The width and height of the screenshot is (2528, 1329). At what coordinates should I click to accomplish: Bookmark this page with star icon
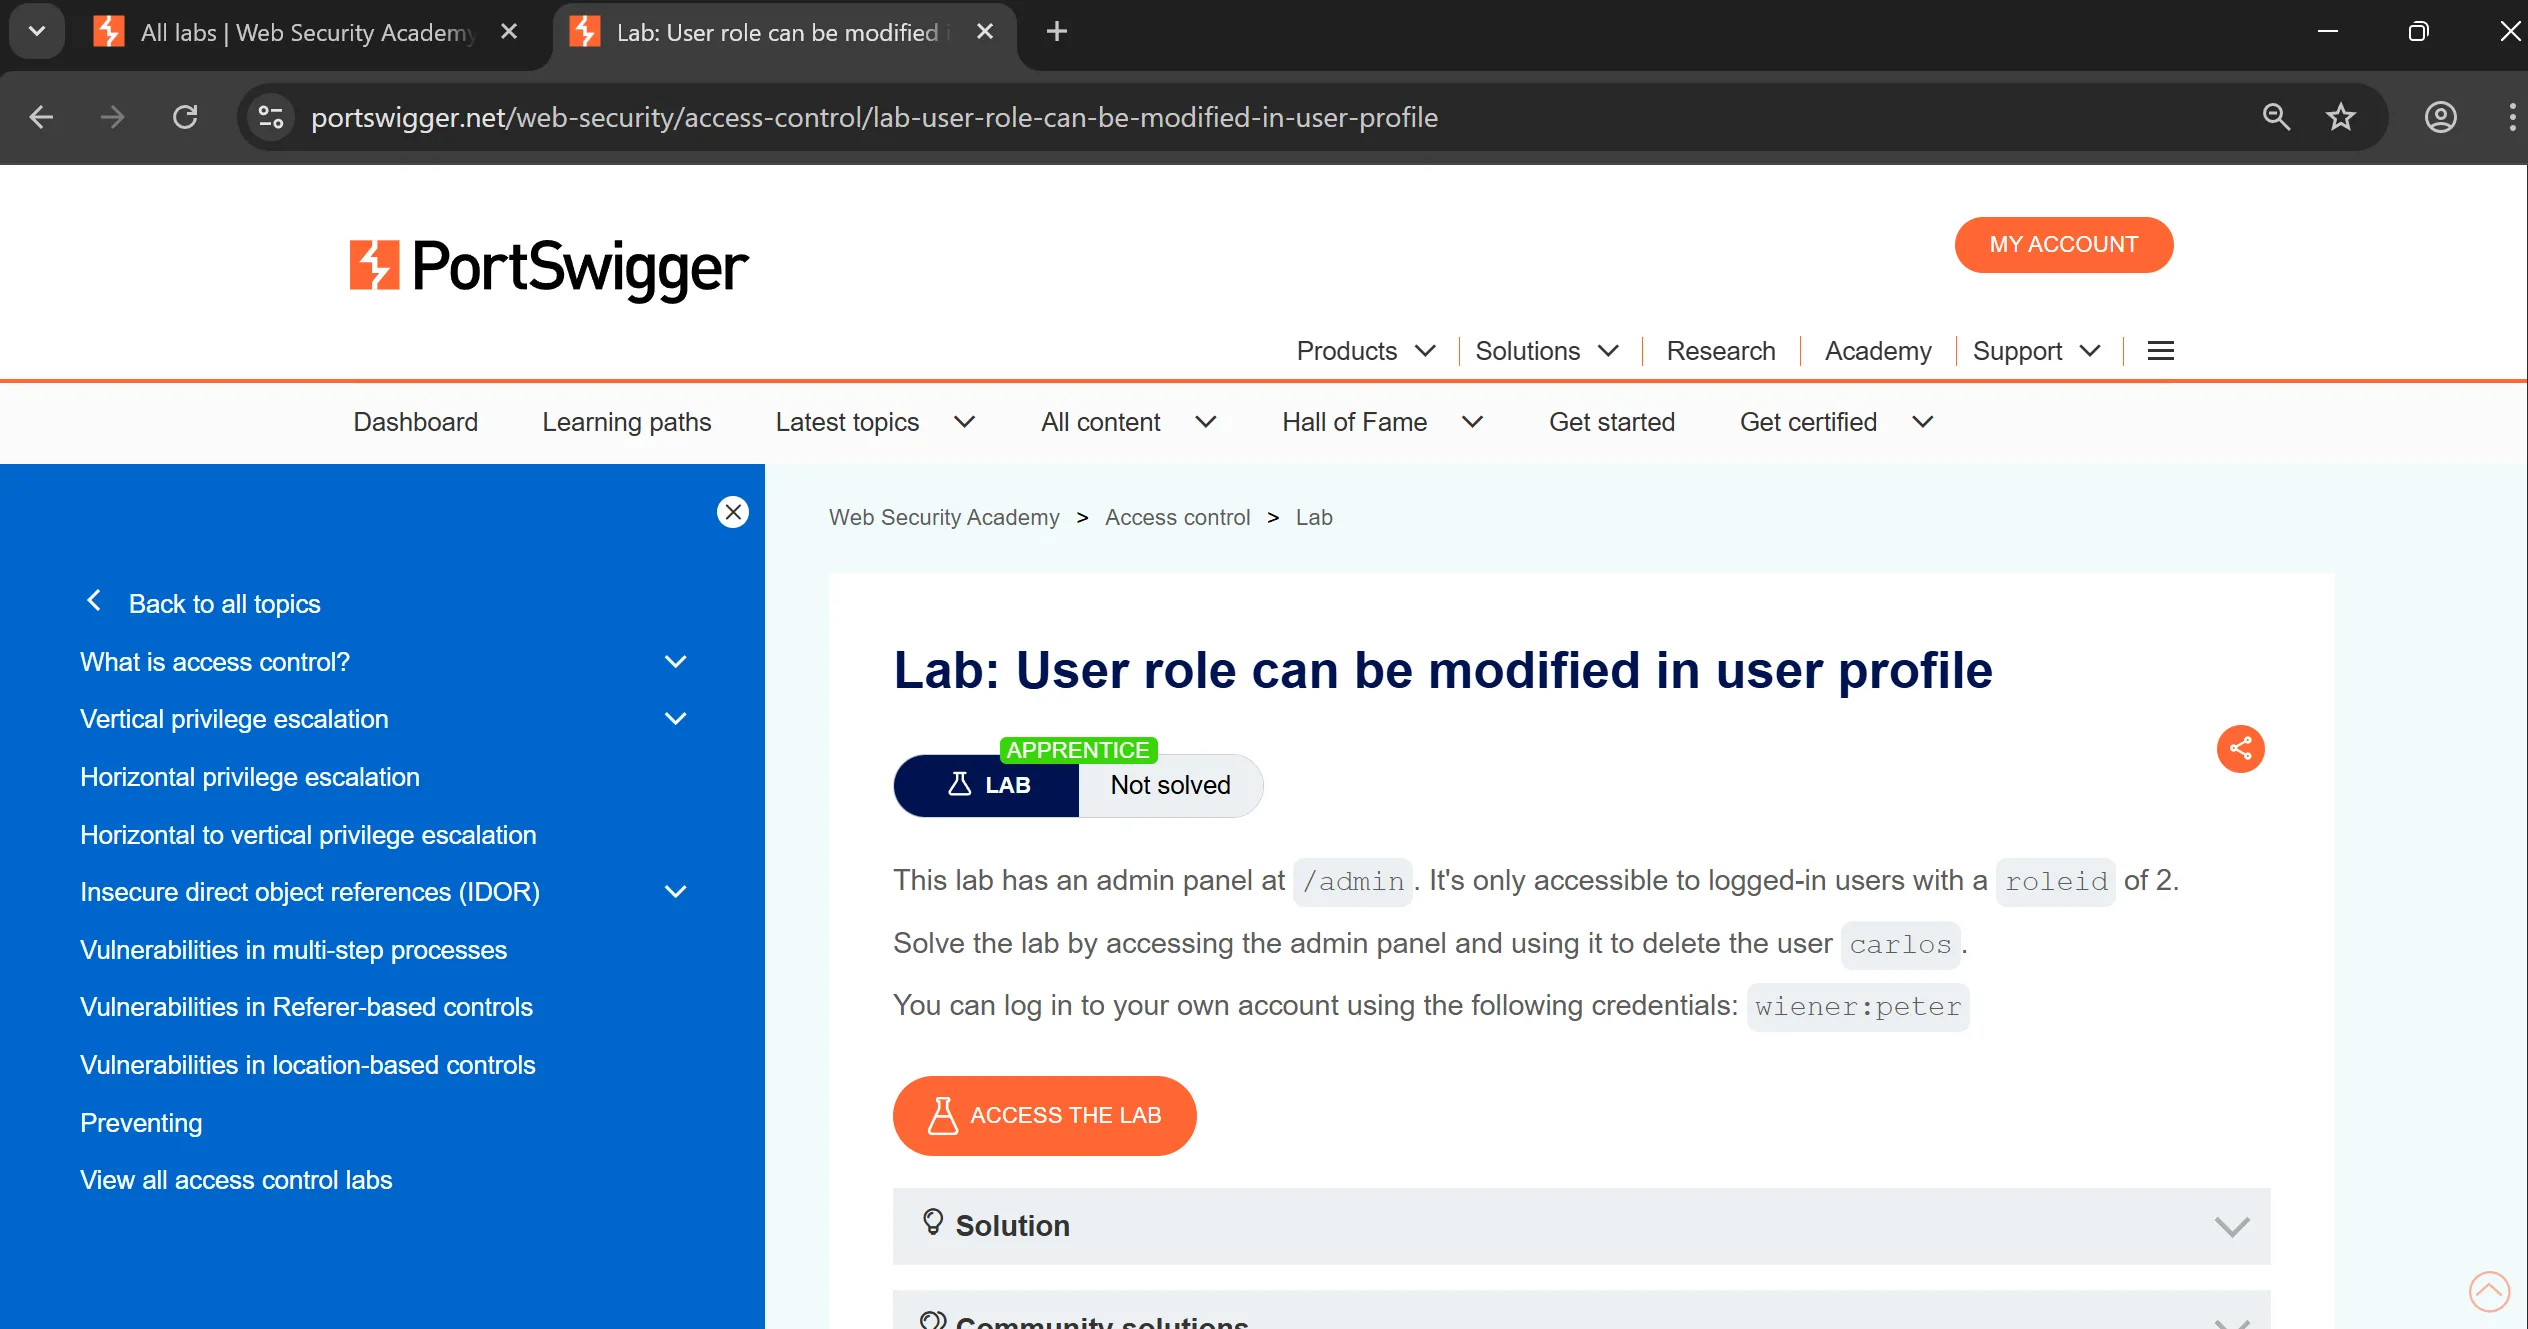[2340, 117]
